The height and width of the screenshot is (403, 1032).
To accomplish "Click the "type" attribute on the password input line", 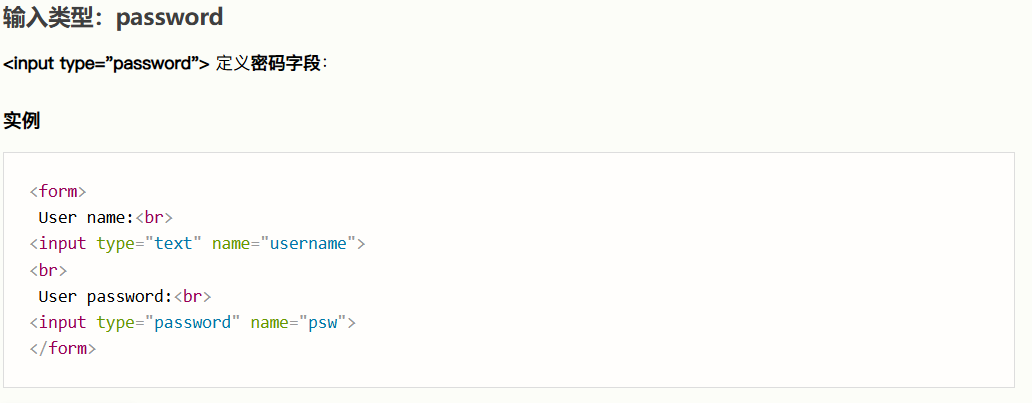I will pos(115,322).
